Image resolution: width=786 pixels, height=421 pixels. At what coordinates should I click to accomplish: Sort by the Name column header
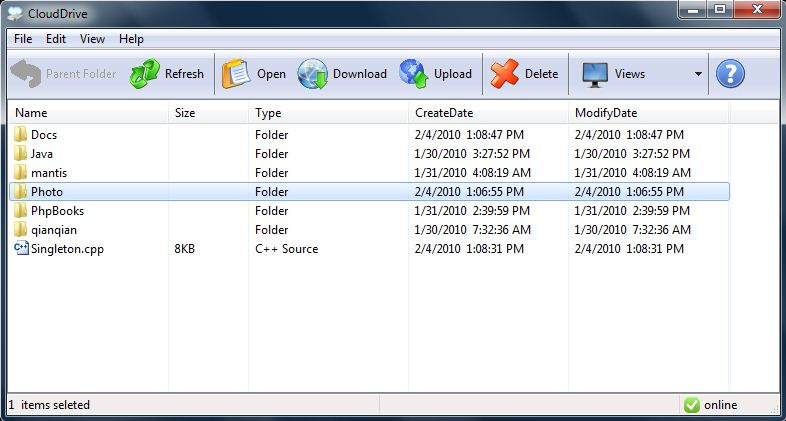pos(88,113)
